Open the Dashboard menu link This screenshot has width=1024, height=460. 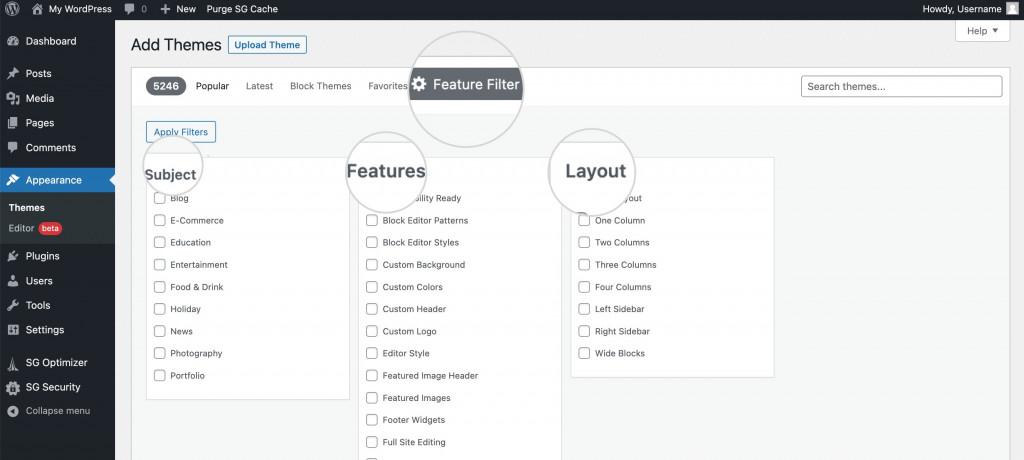[x=51, y=41]
